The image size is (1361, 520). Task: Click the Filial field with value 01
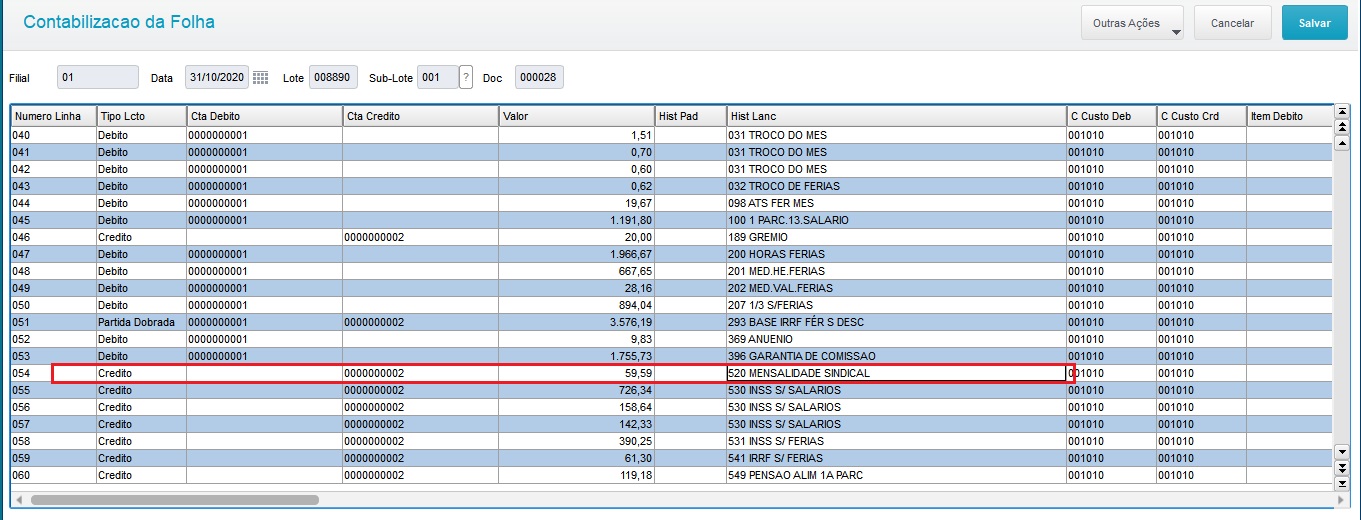(x=98, y=77)
